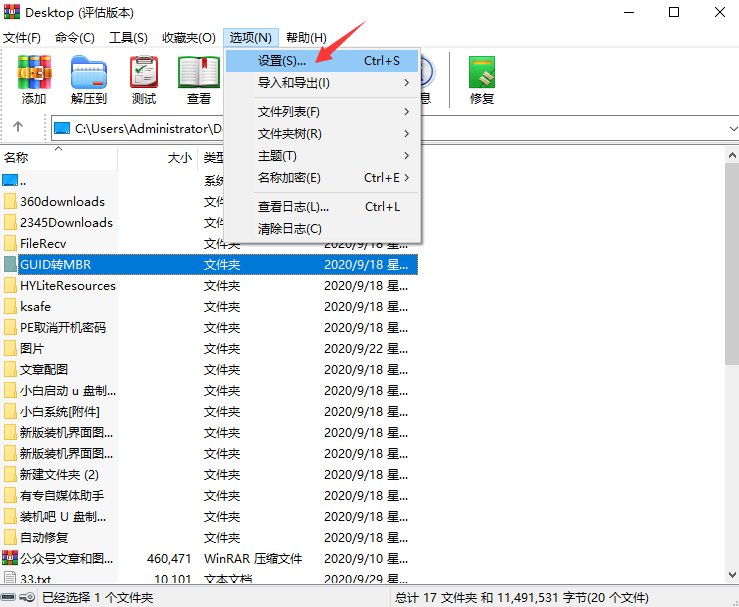Select the HYLiteResources folder row

coord(68,286)
